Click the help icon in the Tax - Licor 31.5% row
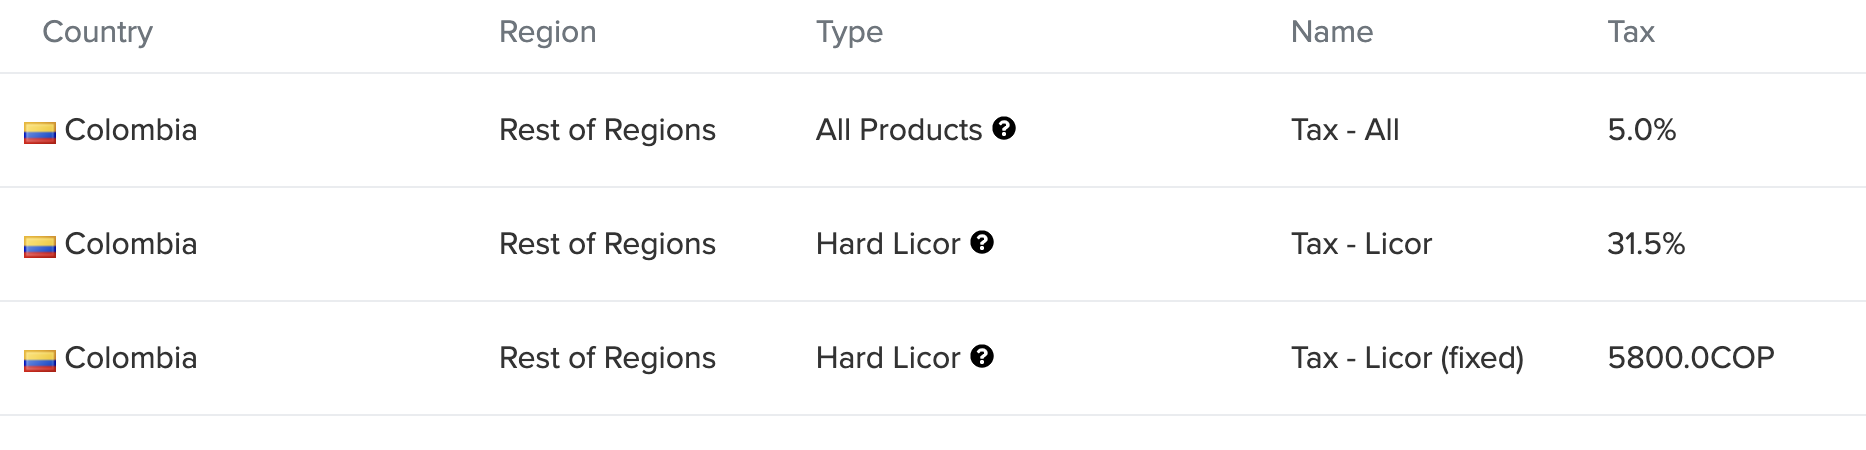This screenshot has width=1866, height=450. 982,243
